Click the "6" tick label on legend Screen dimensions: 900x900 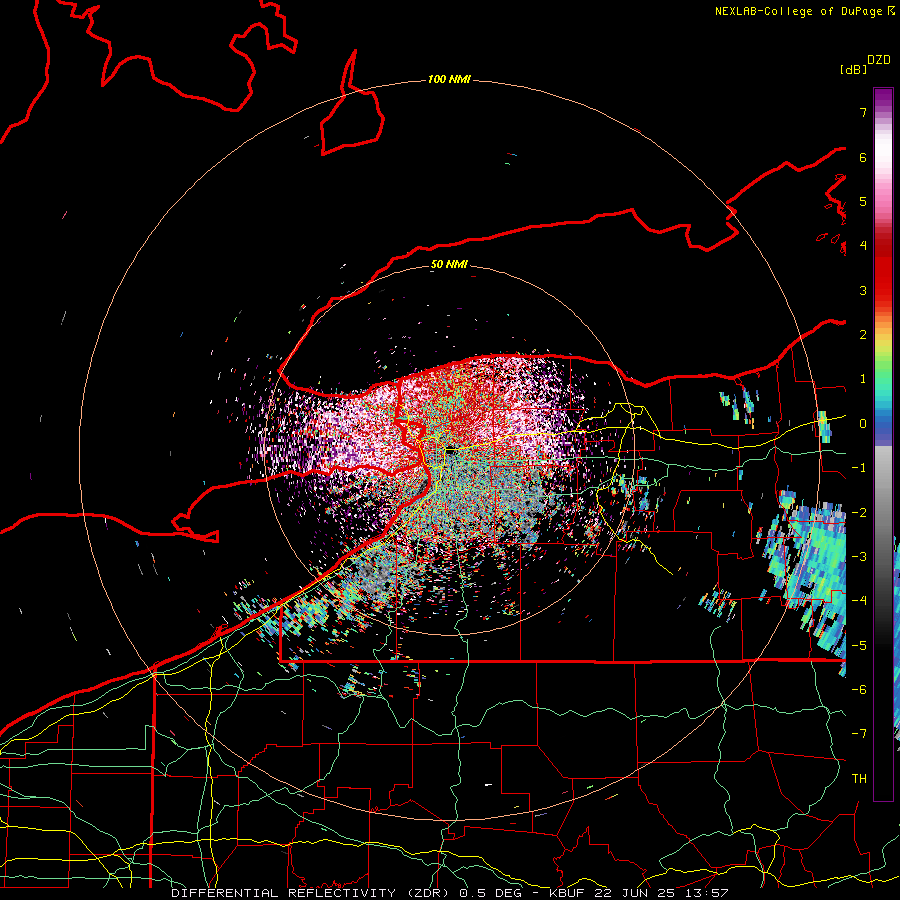[863, 157]
